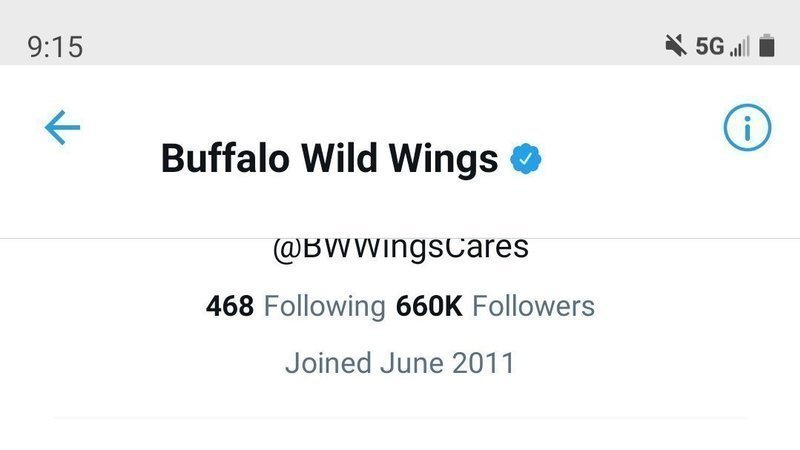Tap the muted sound status icon
800x450 pixels.
point(674,46)
